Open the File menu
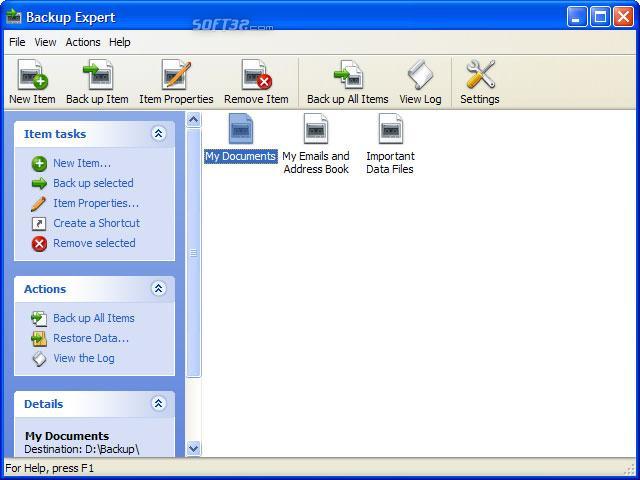This screenshot has width=640, height=480. (x=17, y=42)
